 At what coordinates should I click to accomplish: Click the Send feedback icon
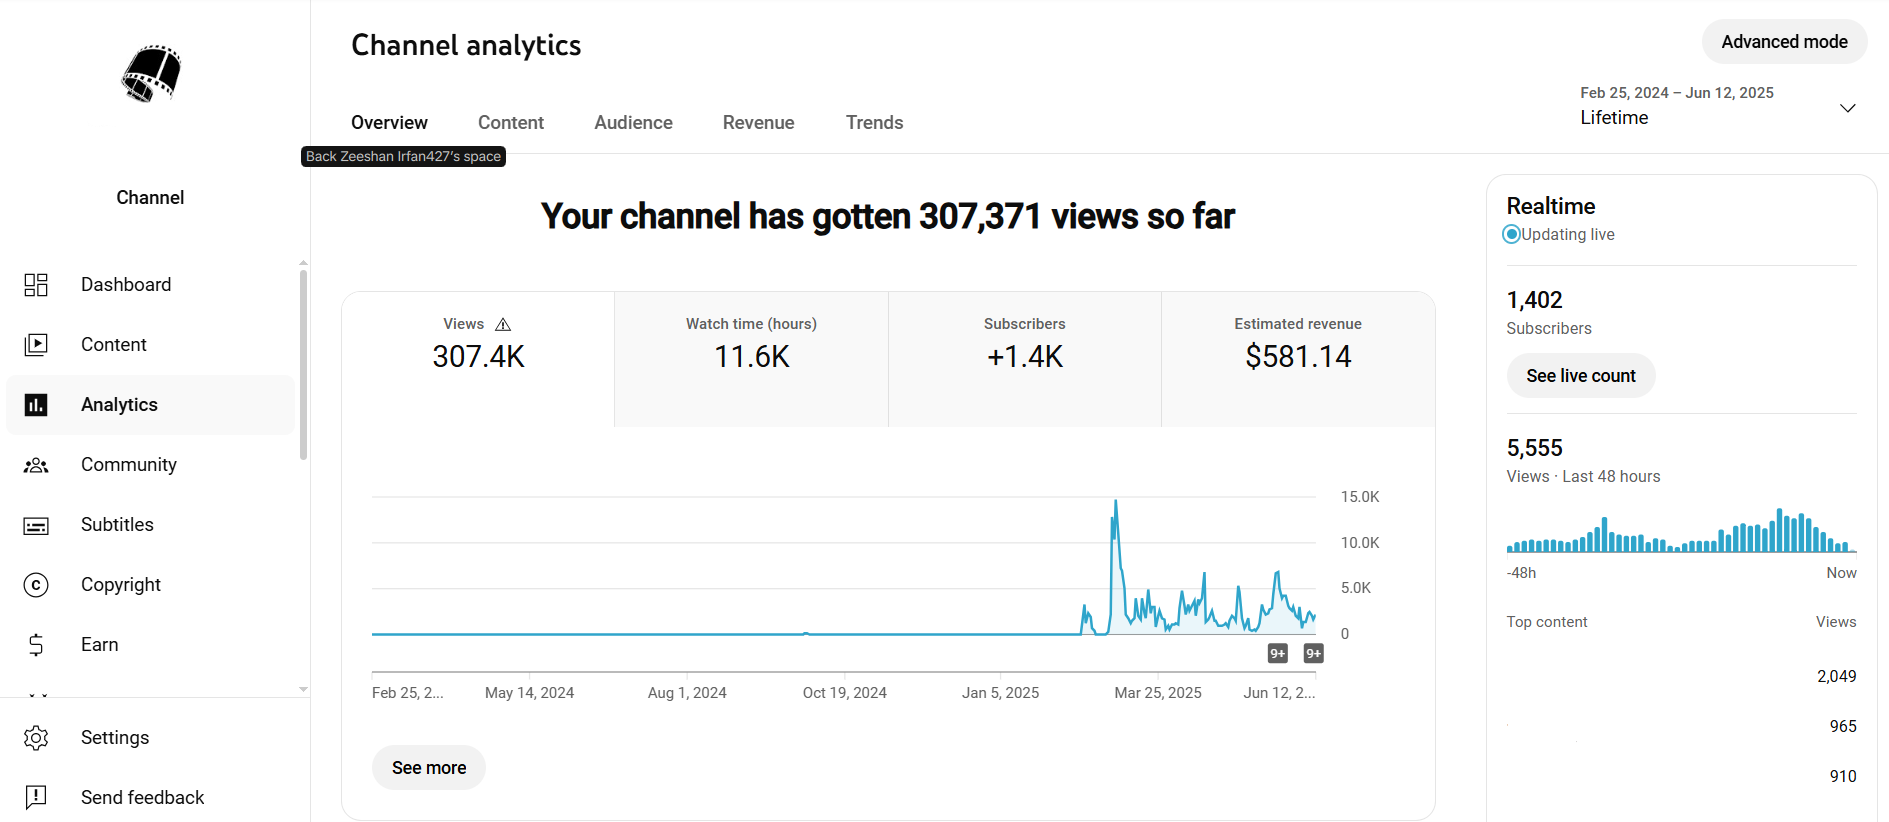pyautogui.click(x=36, y=797)
